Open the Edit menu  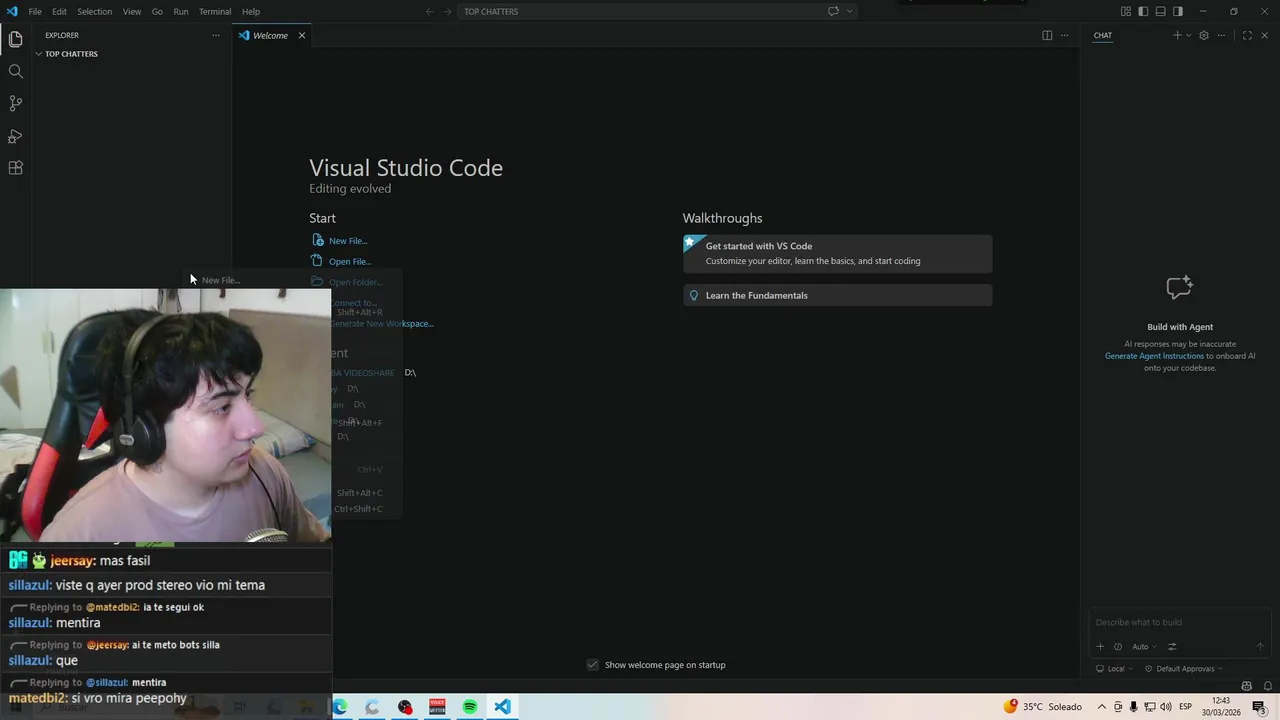coord(59,11)
